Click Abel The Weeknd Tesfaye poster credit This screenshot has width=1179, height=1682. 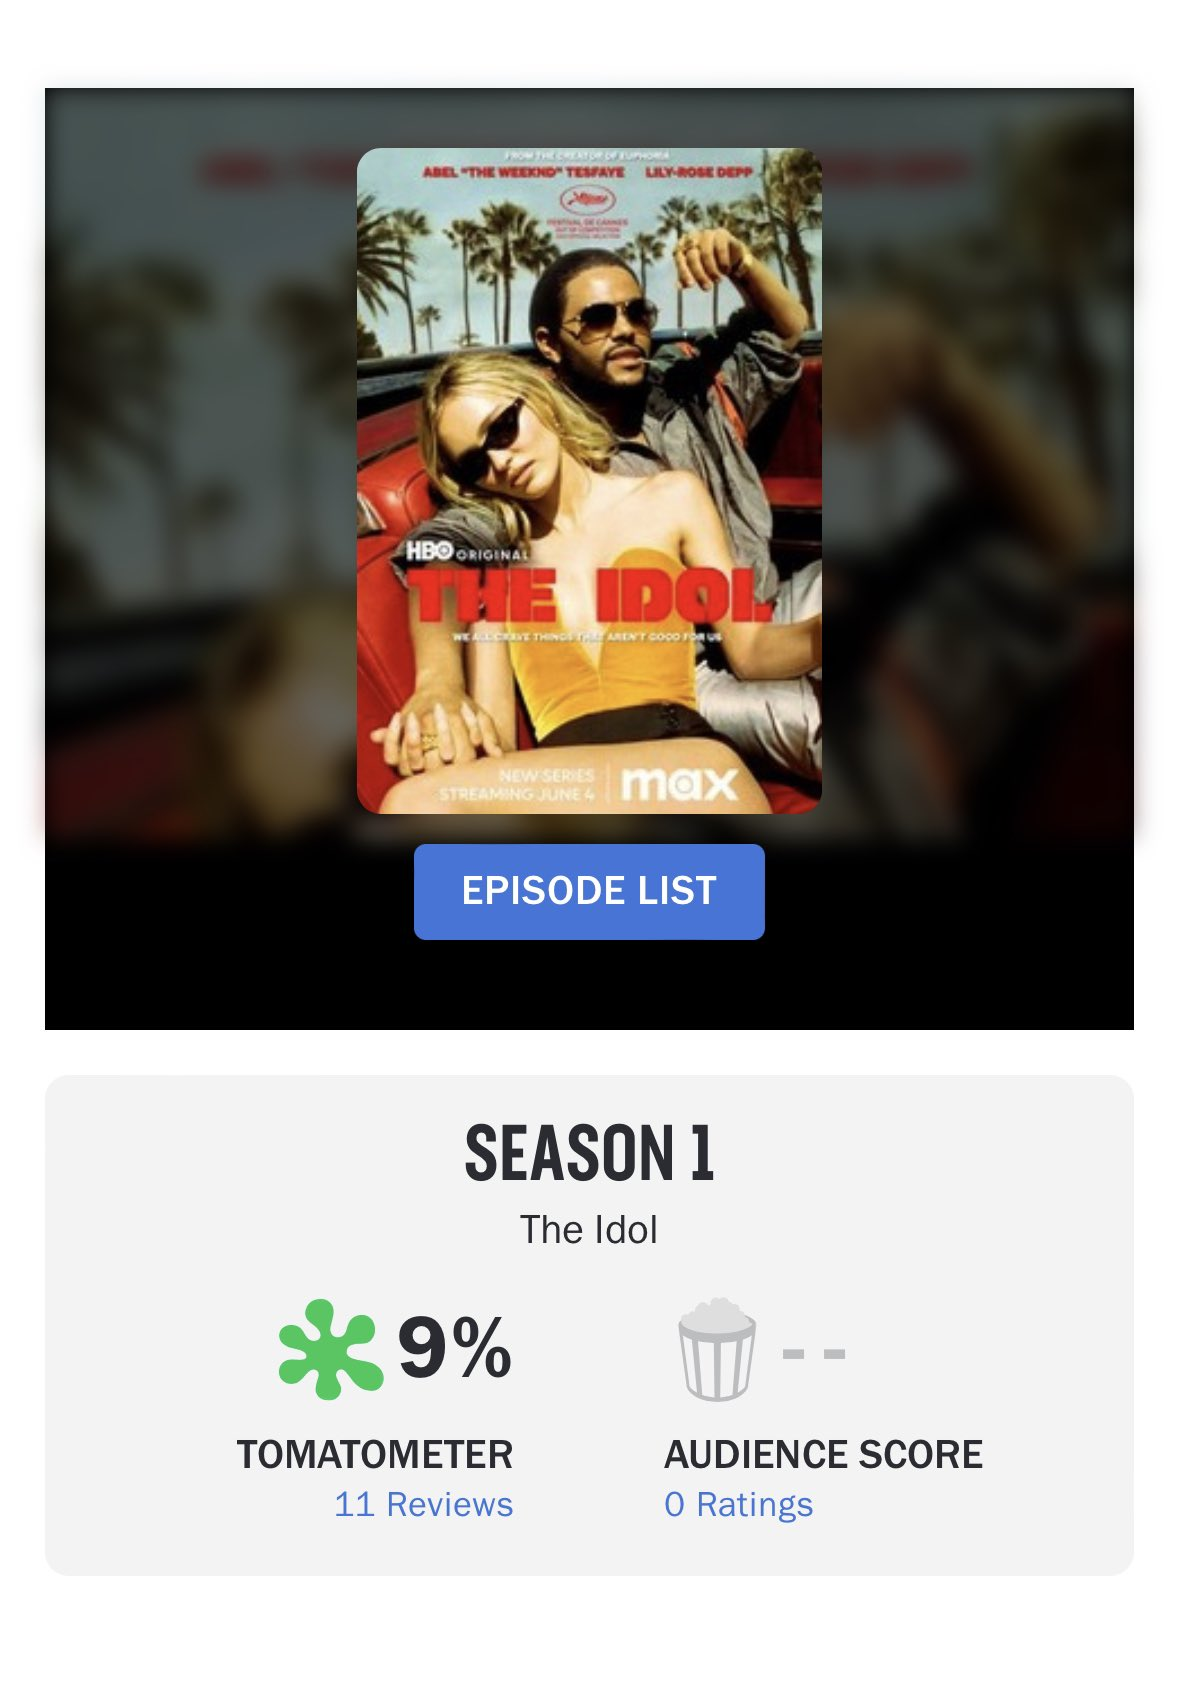[523, 172]
